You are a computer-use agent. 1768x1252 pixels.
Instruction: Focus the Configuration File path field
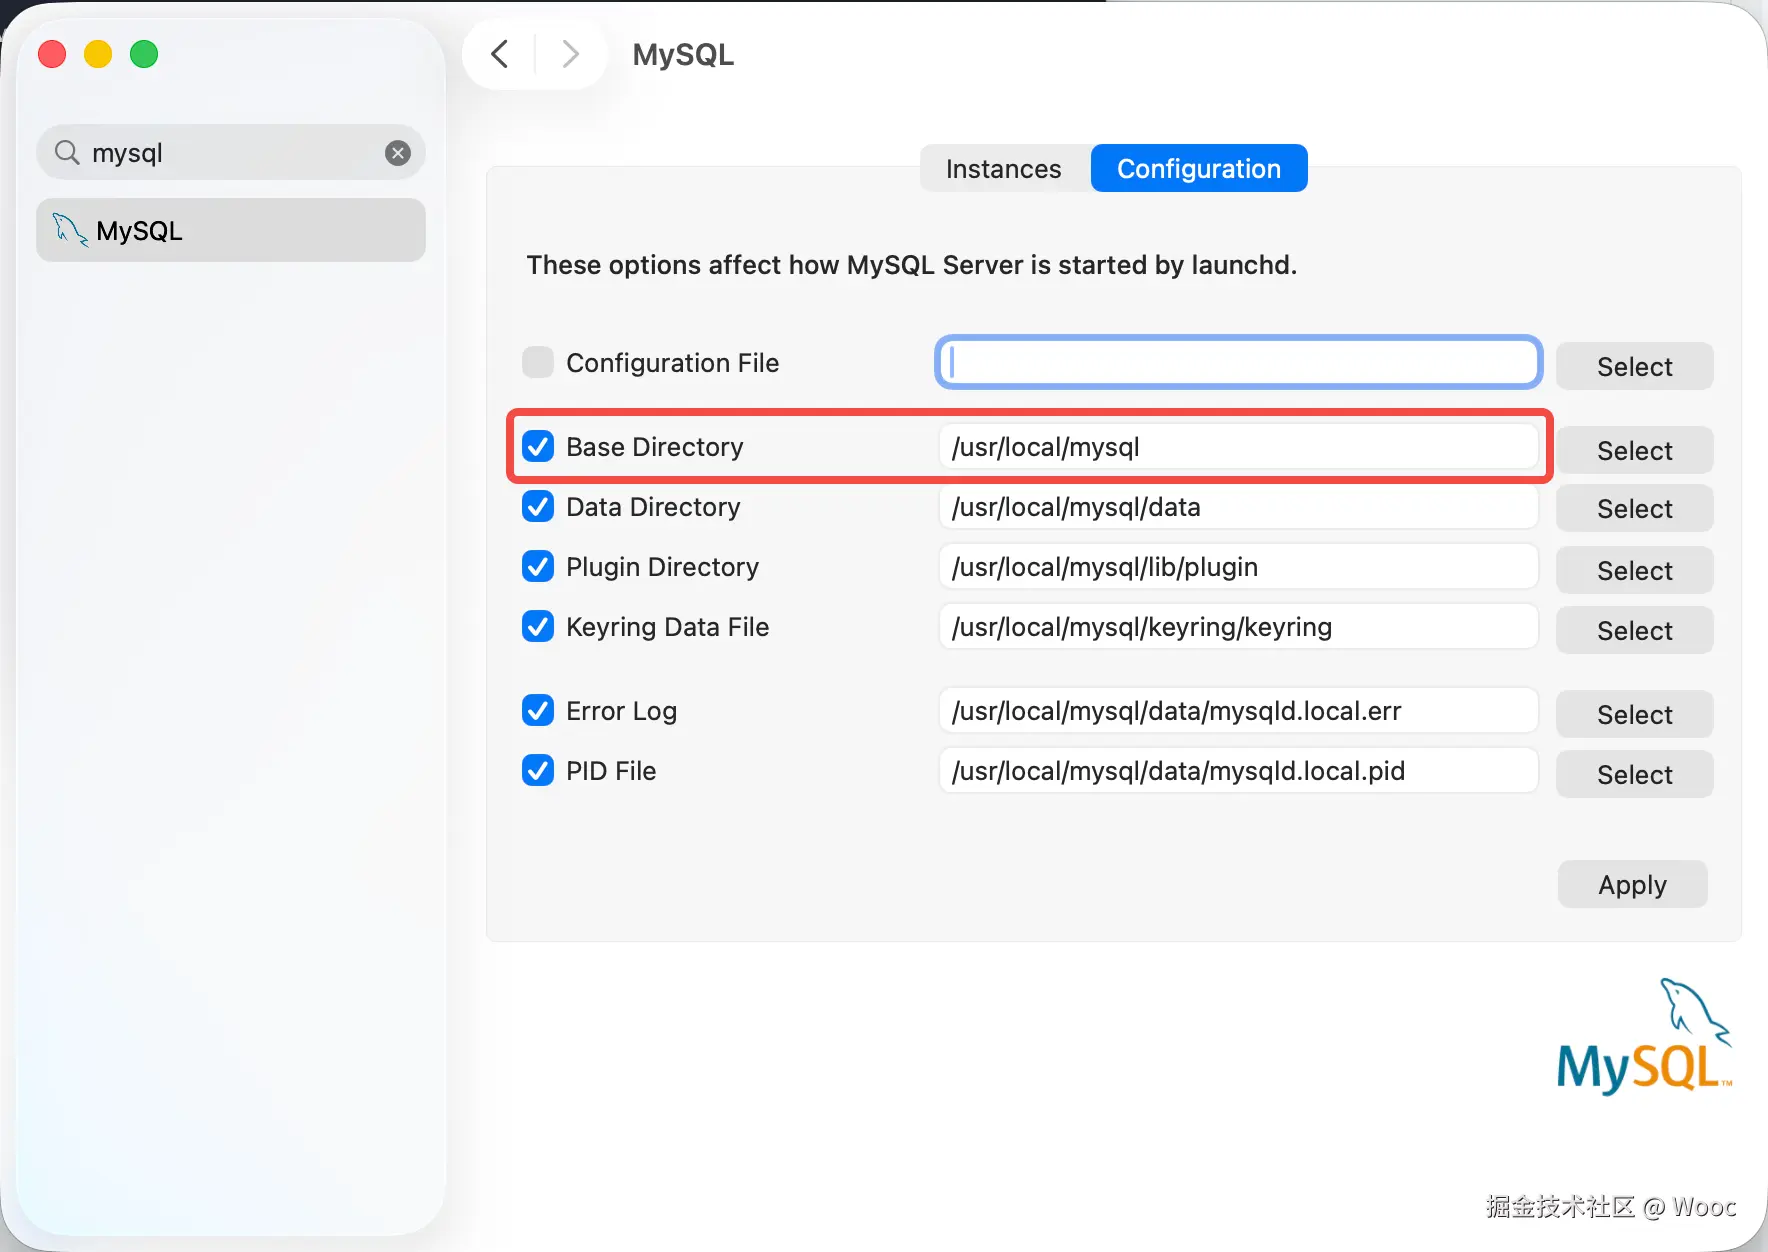(x=1238, y=362)
